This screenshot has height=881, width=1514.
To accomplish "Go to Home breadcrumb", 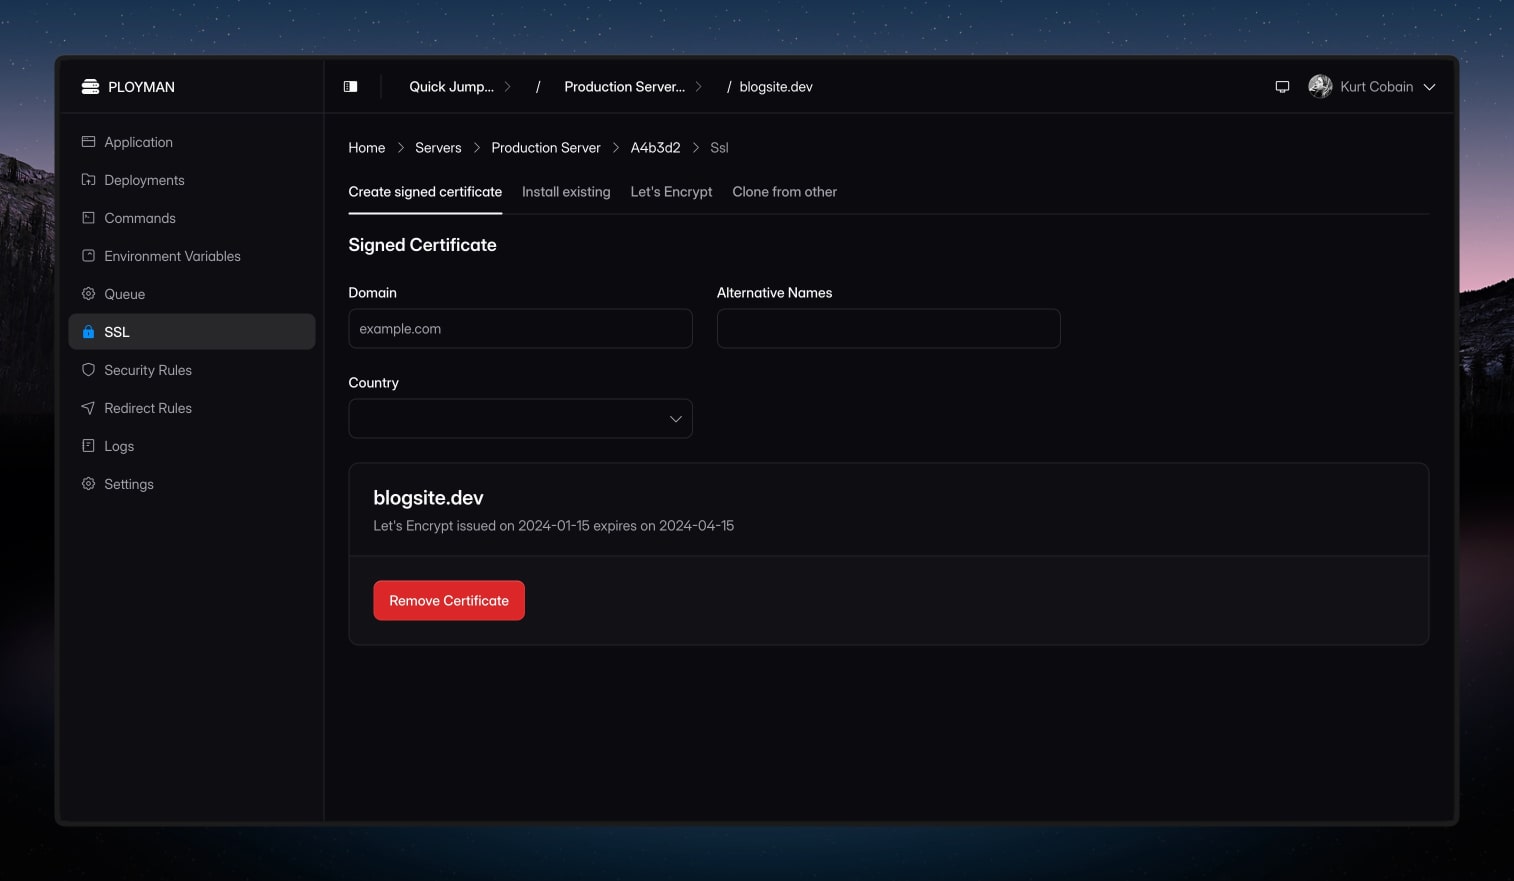I will coord(366,148).
